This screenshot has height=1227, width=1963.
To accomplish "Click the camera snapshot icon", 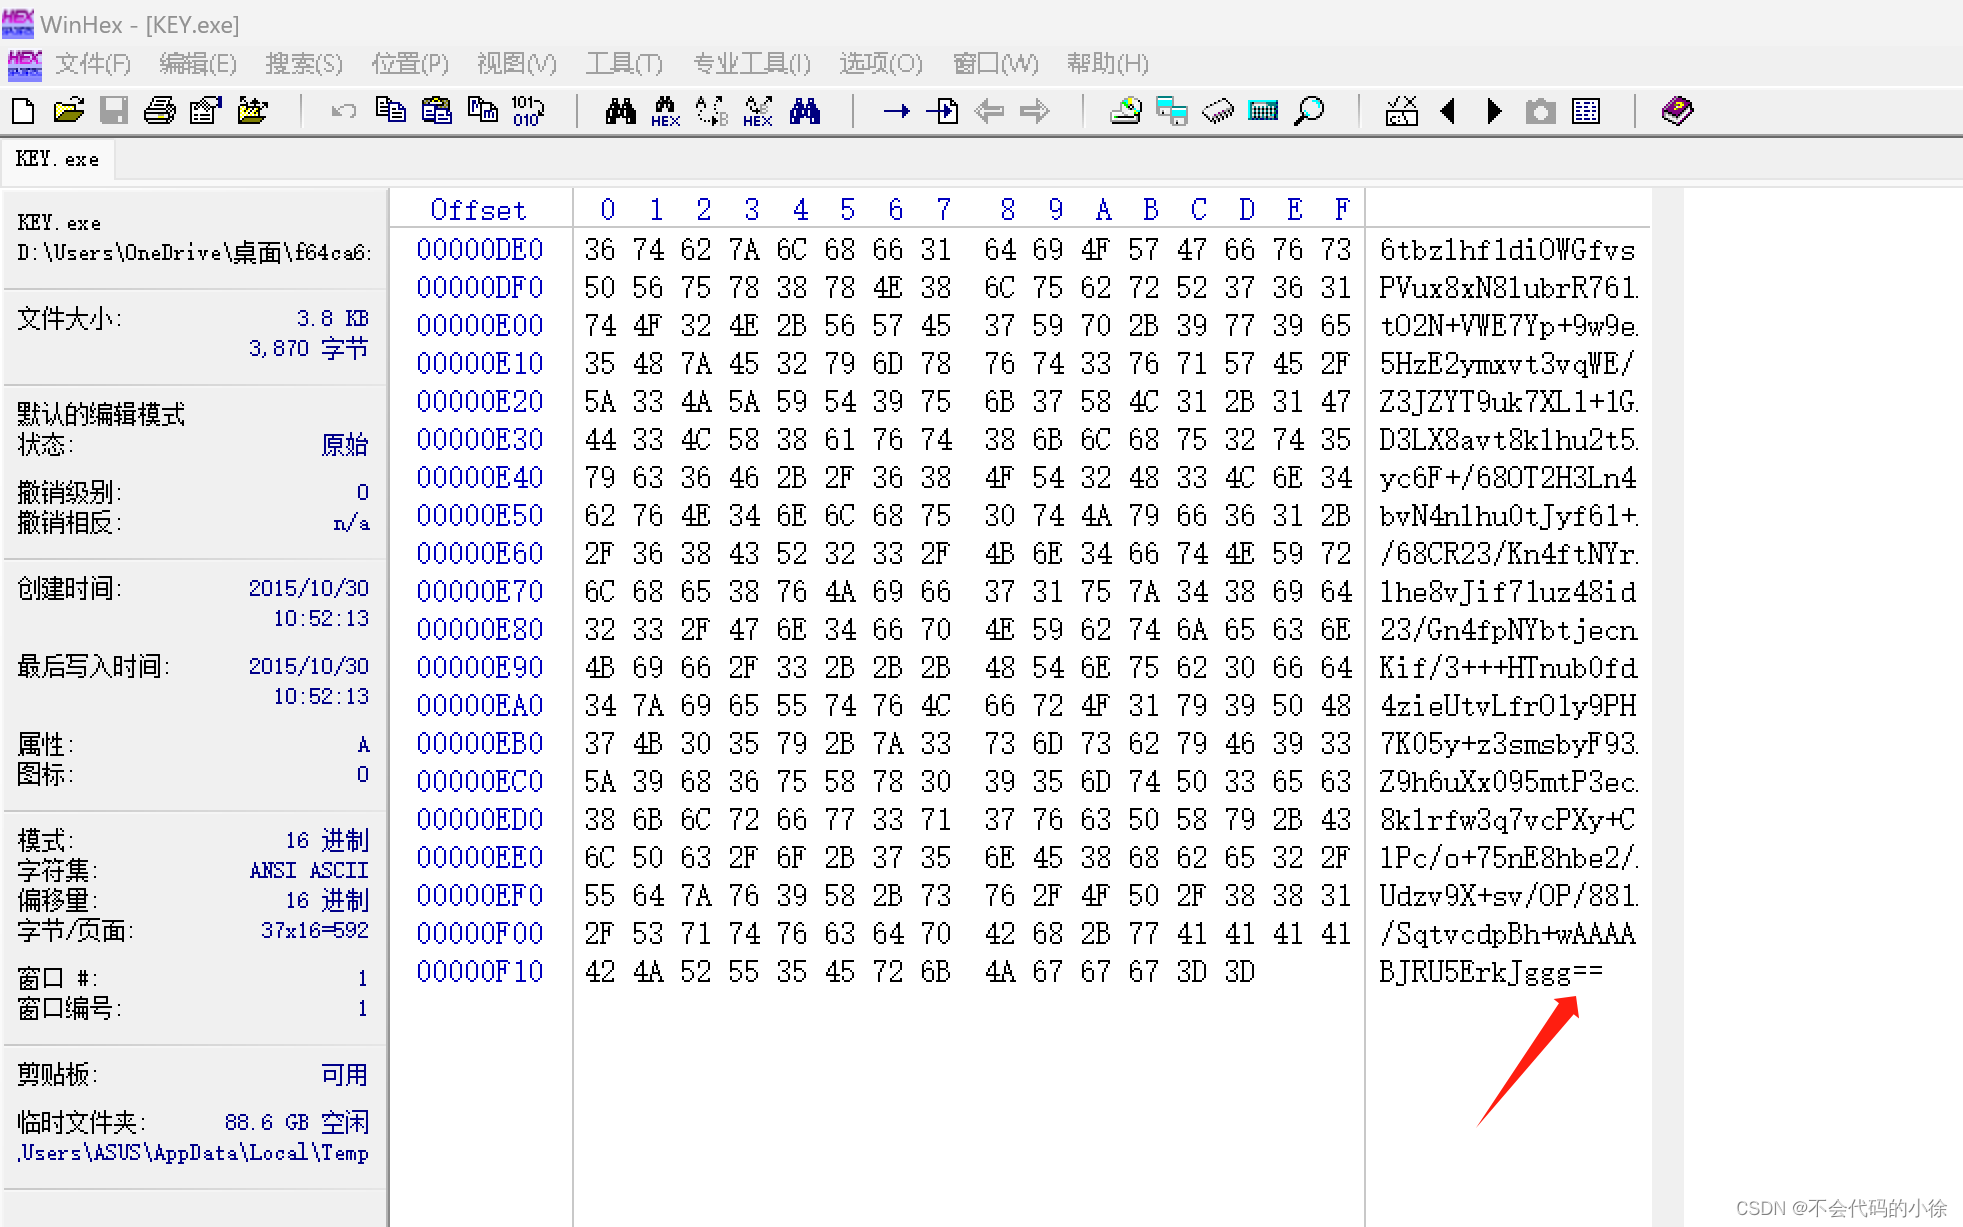I will [1540, 111].
